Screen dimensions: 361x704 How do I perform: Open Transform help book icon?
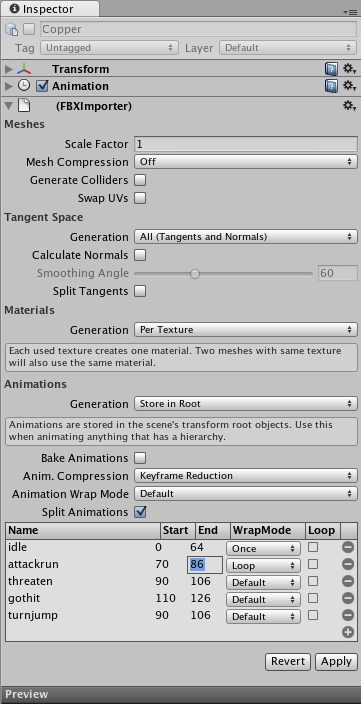click(x=331, y=69)
